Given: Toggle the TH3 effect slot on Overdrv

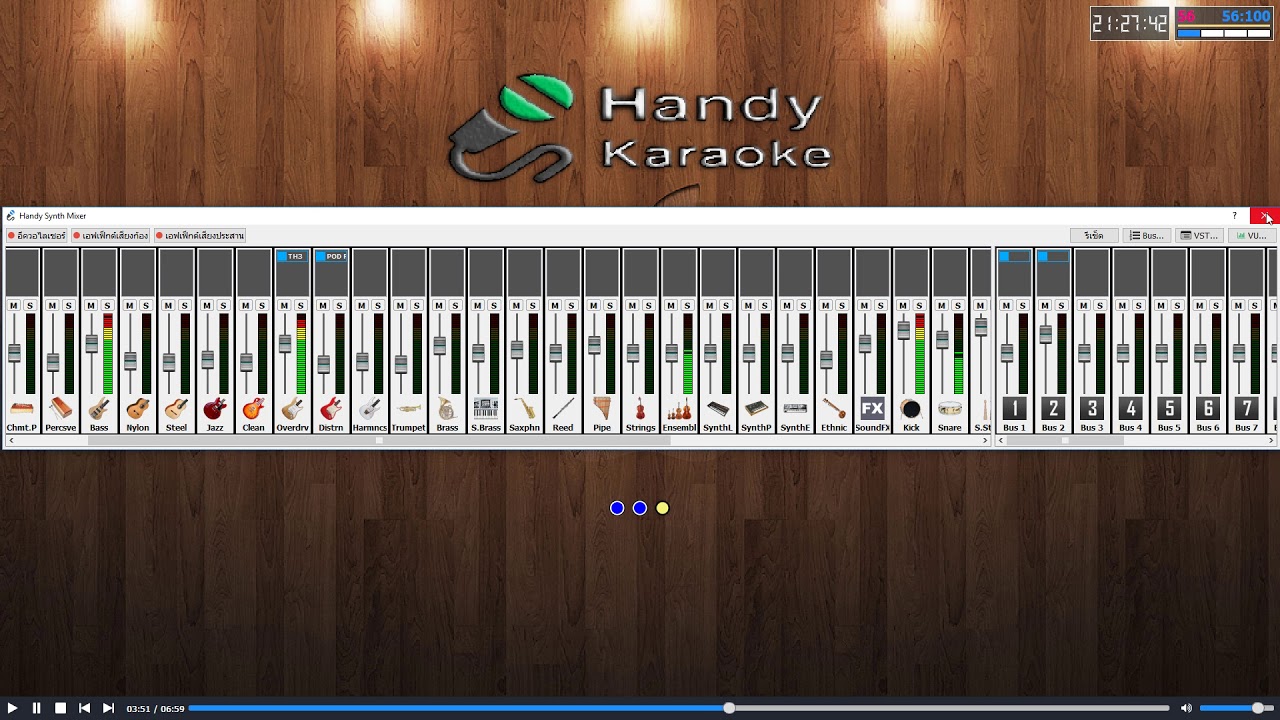Looking at the screenshot, I should click(292, 256).
